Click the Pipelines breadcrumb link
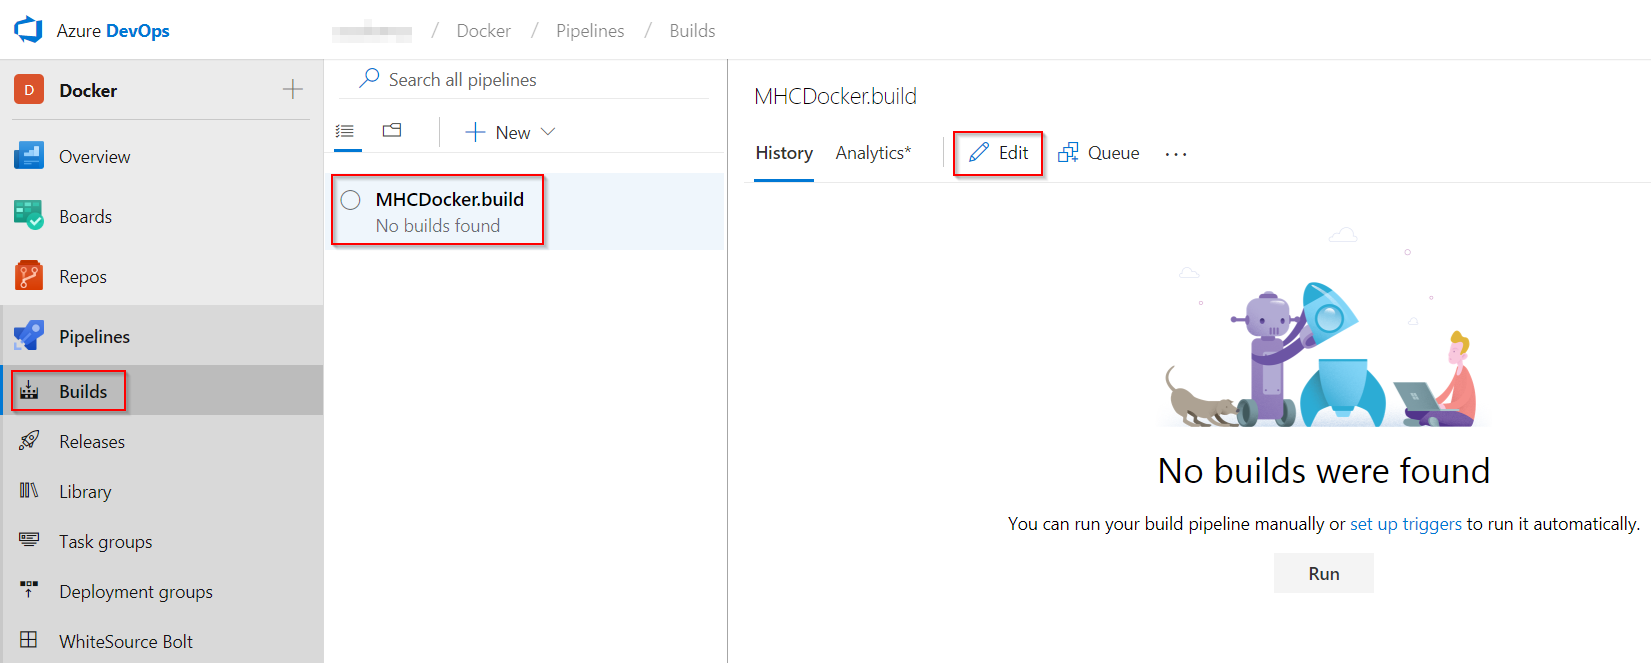Screen dimensions: 1651x663 click(590, 31)
